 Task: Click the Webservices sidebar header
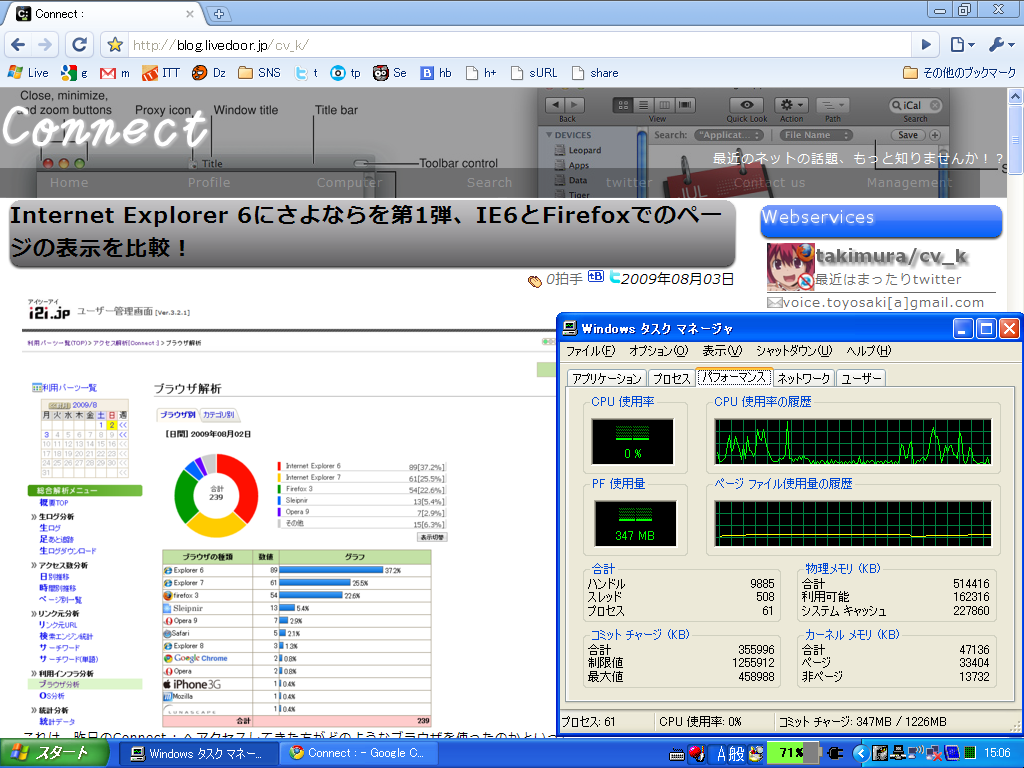pyautogui.click(x=881, y=220)
